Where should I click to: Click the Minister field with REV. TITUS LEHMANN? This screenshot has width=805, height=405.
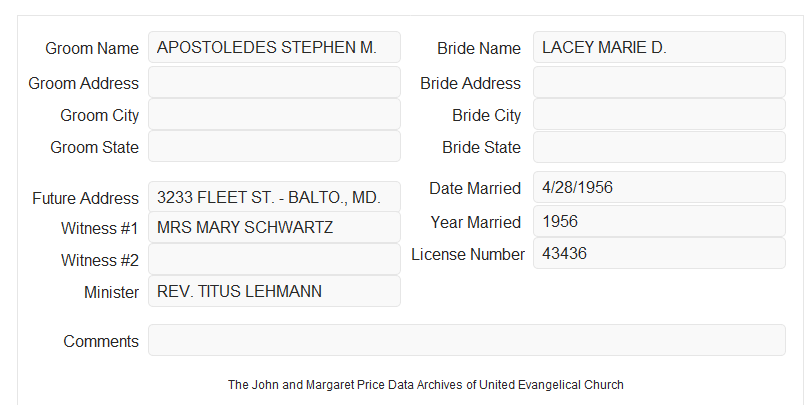pyautogui.click(x=274, y=291)
